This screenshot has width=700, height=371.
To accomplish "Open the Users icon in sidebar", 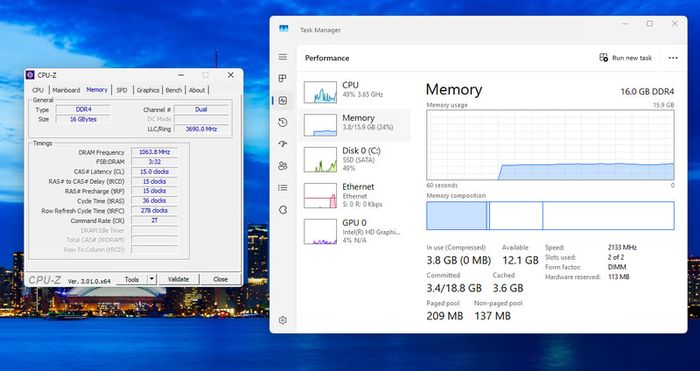I will click(x=283, y=166).
